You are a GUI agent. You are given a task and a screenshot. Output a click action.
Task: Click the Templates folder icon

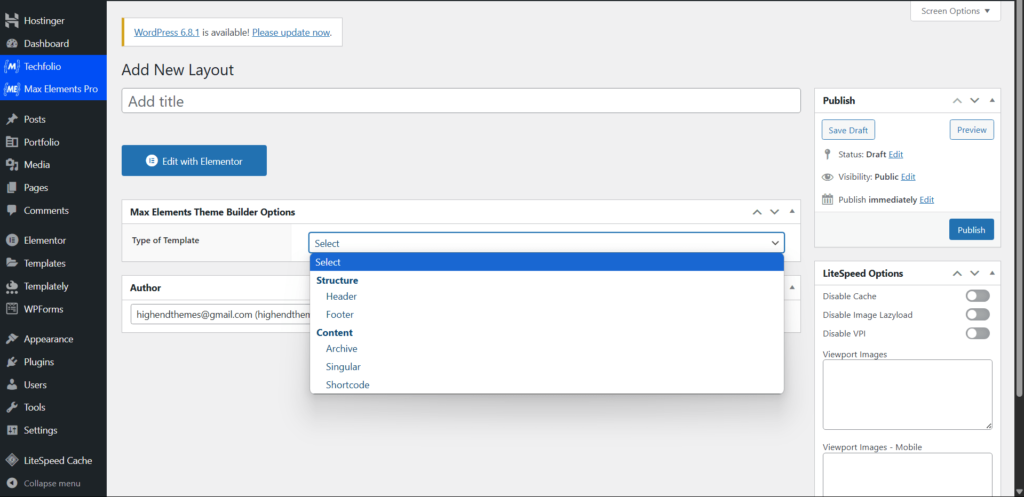pos(12,263)
